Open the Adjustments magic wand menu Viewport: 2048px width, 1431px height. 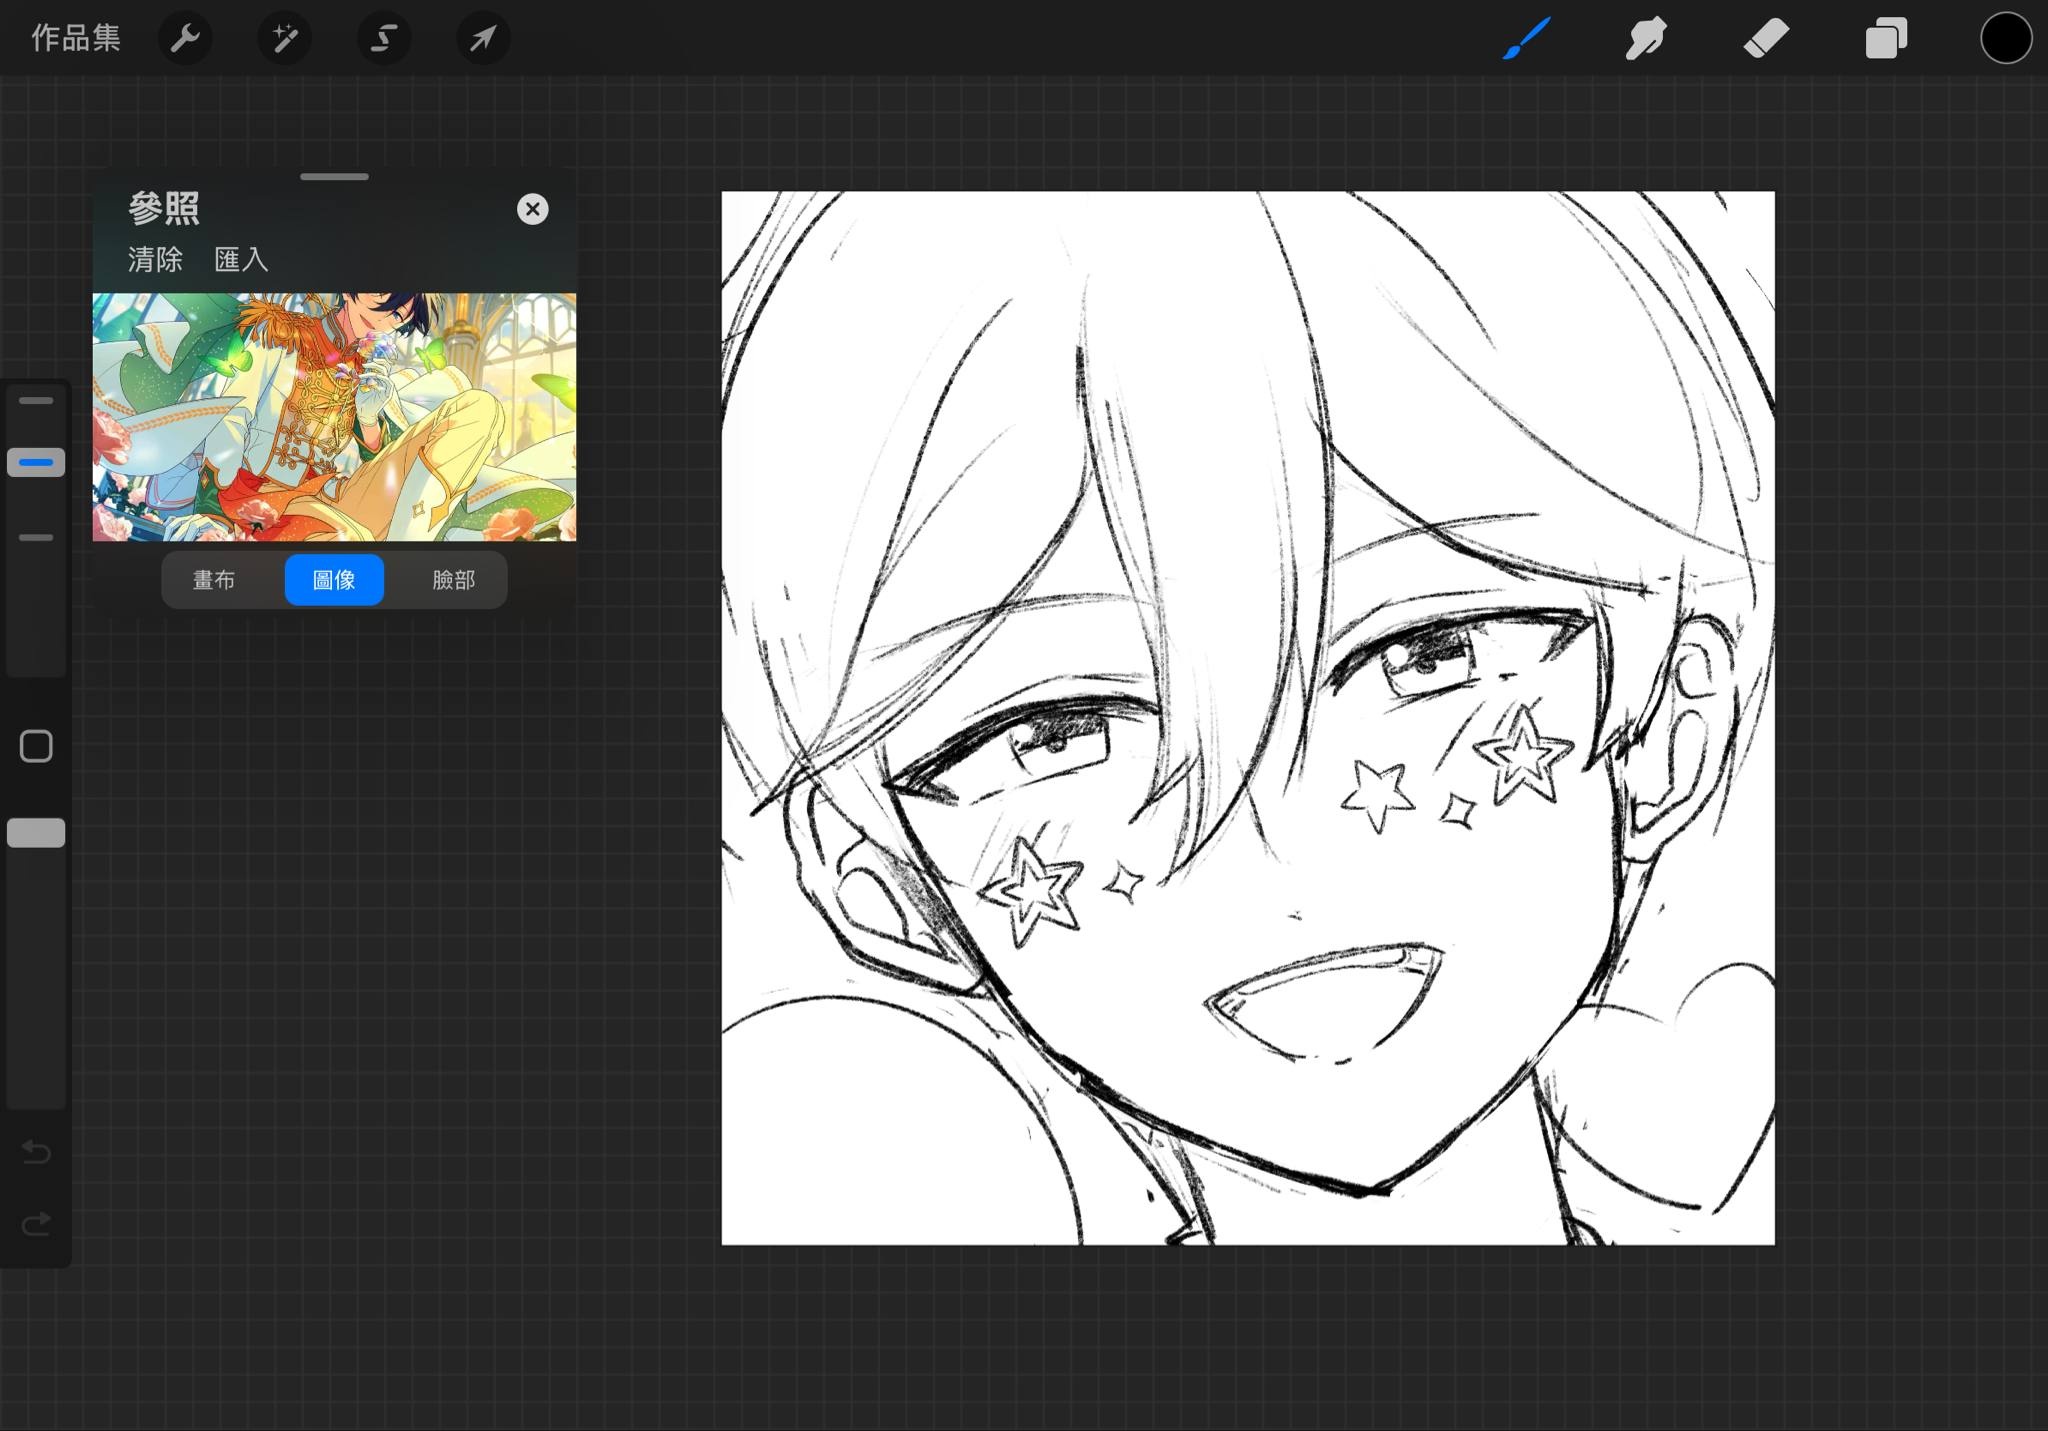(284, 39)
